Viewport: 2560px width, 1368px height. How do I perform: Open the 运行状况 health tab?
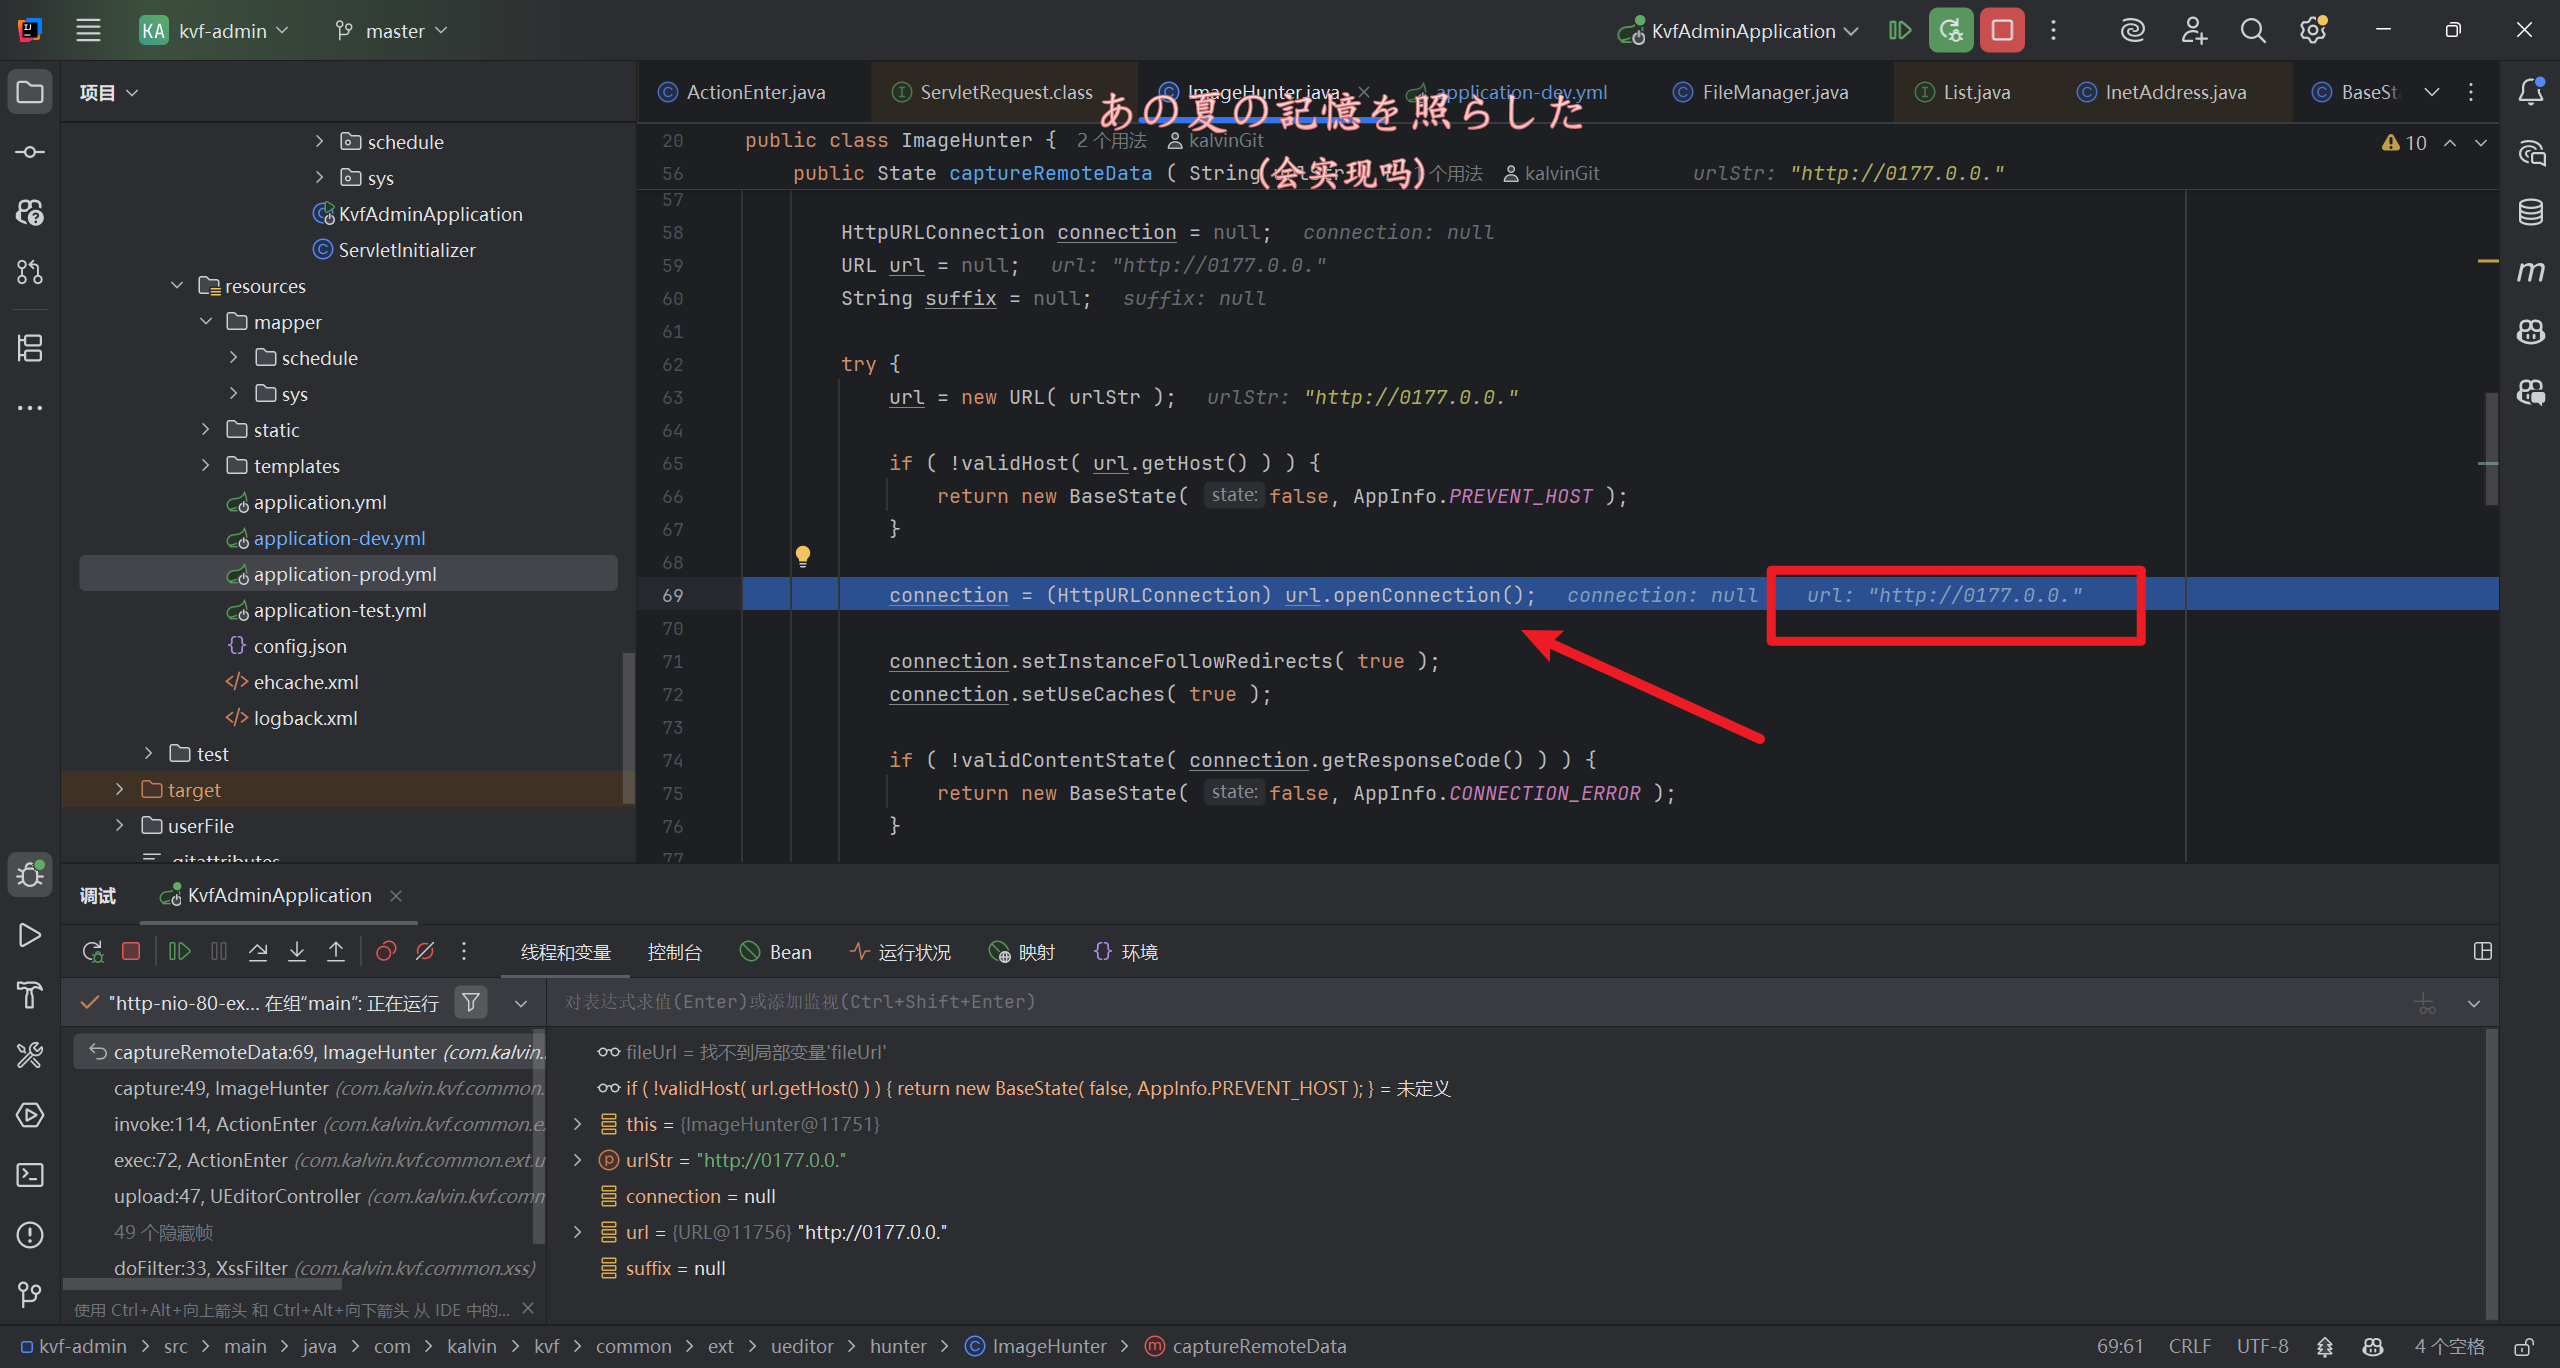900,952
